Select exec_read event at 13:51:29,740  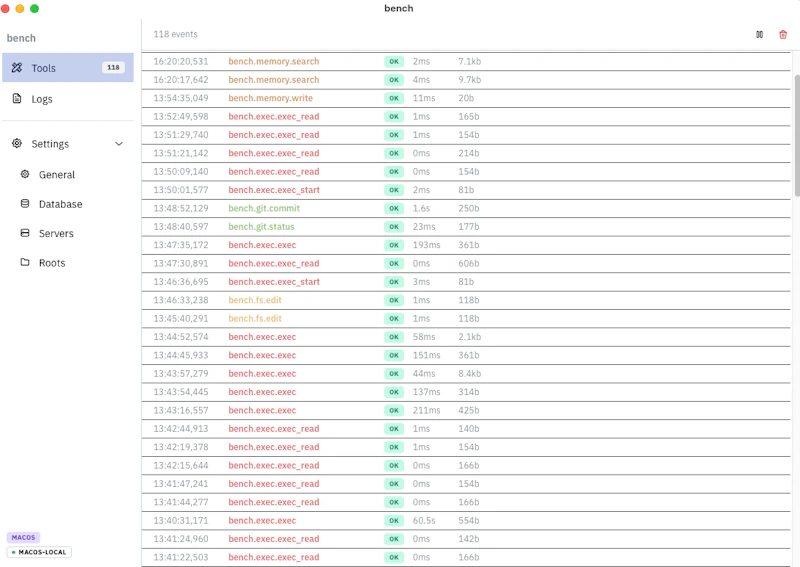(x=466, y=135)
